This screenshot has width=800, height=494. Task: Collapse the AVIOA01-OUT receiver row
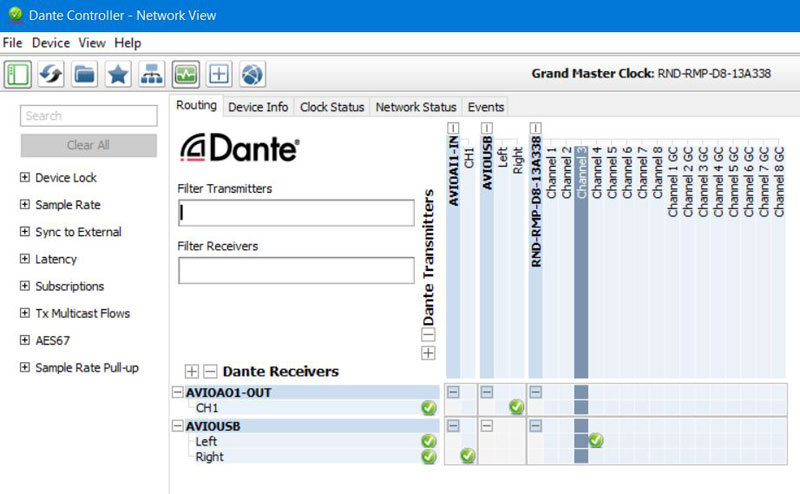coord(178,392)
